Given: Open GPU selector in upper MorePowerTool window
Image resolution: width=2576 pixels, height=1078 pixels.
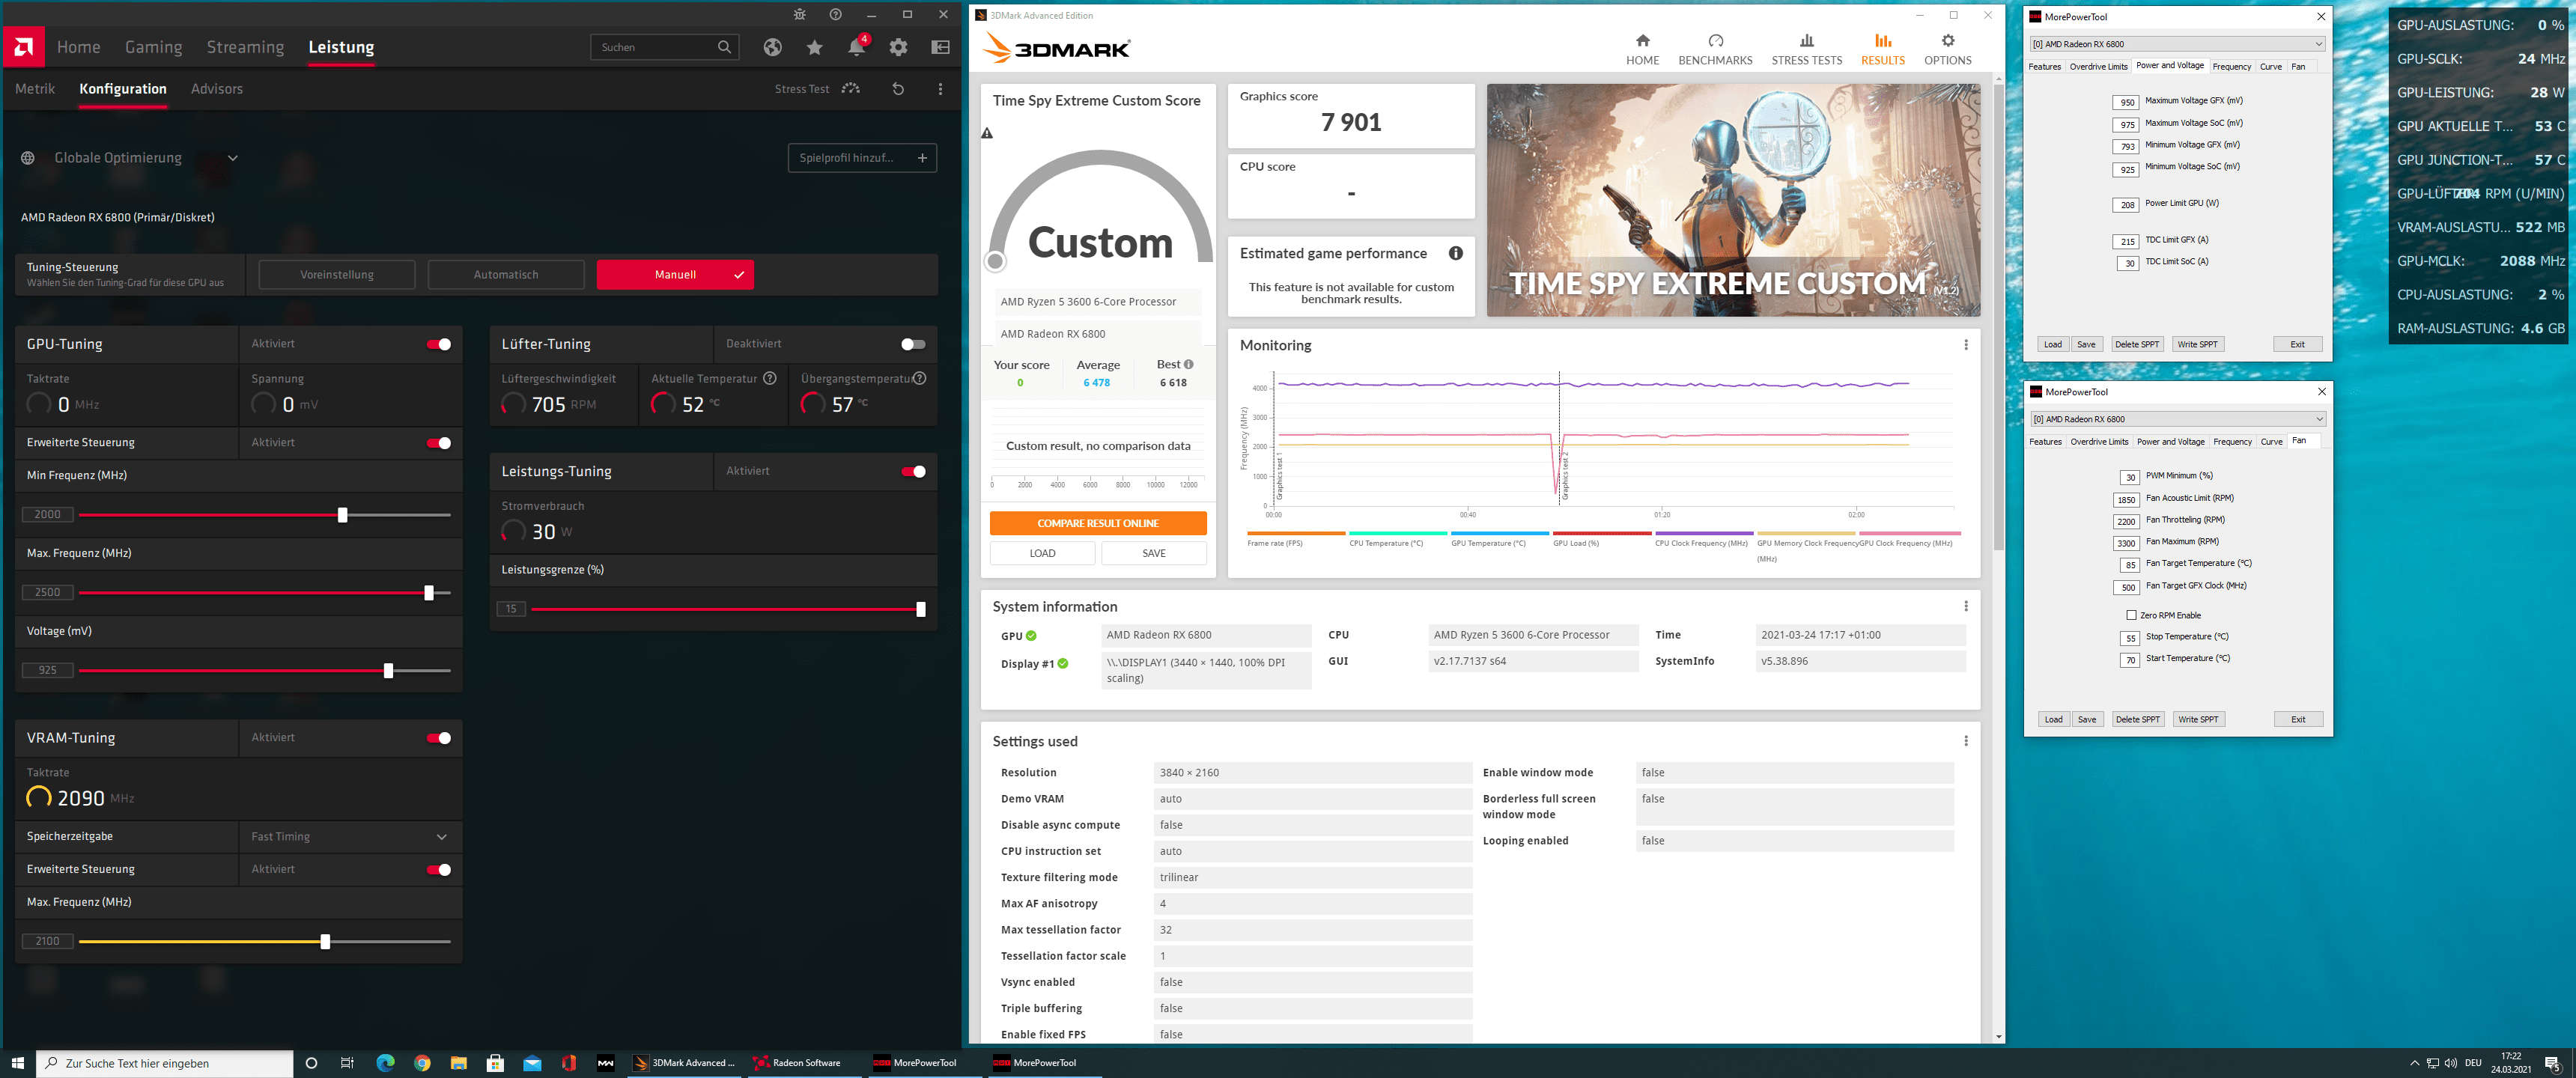Looking at the screenshot, I should pos(2176,44).
